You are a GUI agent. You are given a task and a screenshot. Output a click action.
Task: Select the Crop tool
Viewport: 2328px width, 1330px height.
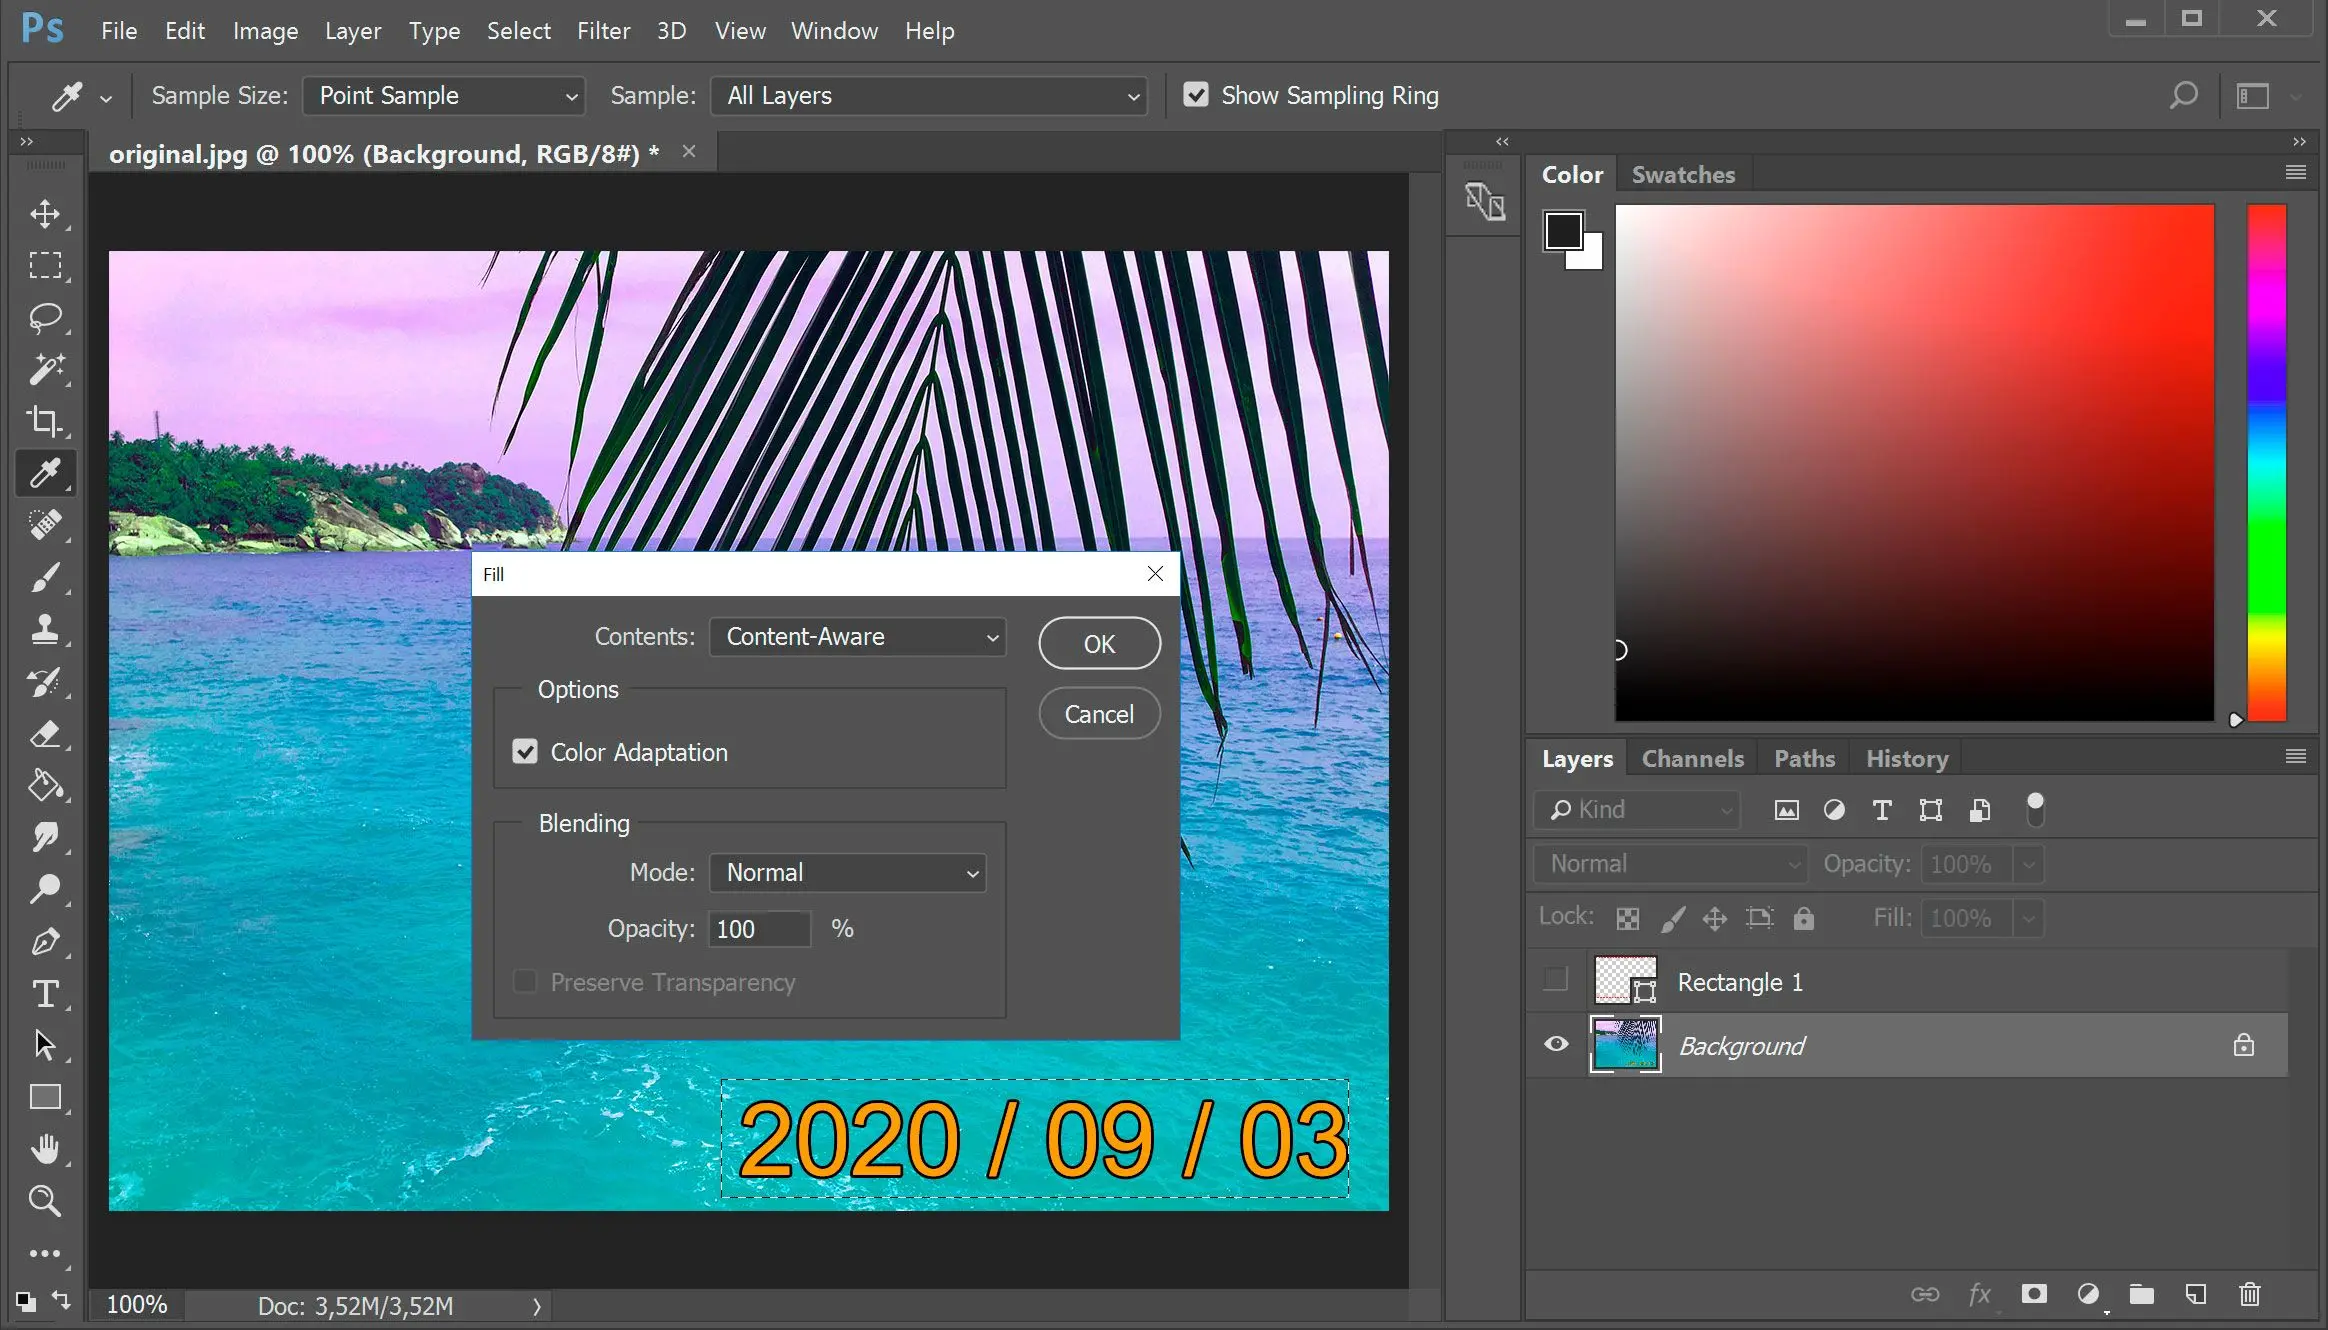[x=45, y=420]
